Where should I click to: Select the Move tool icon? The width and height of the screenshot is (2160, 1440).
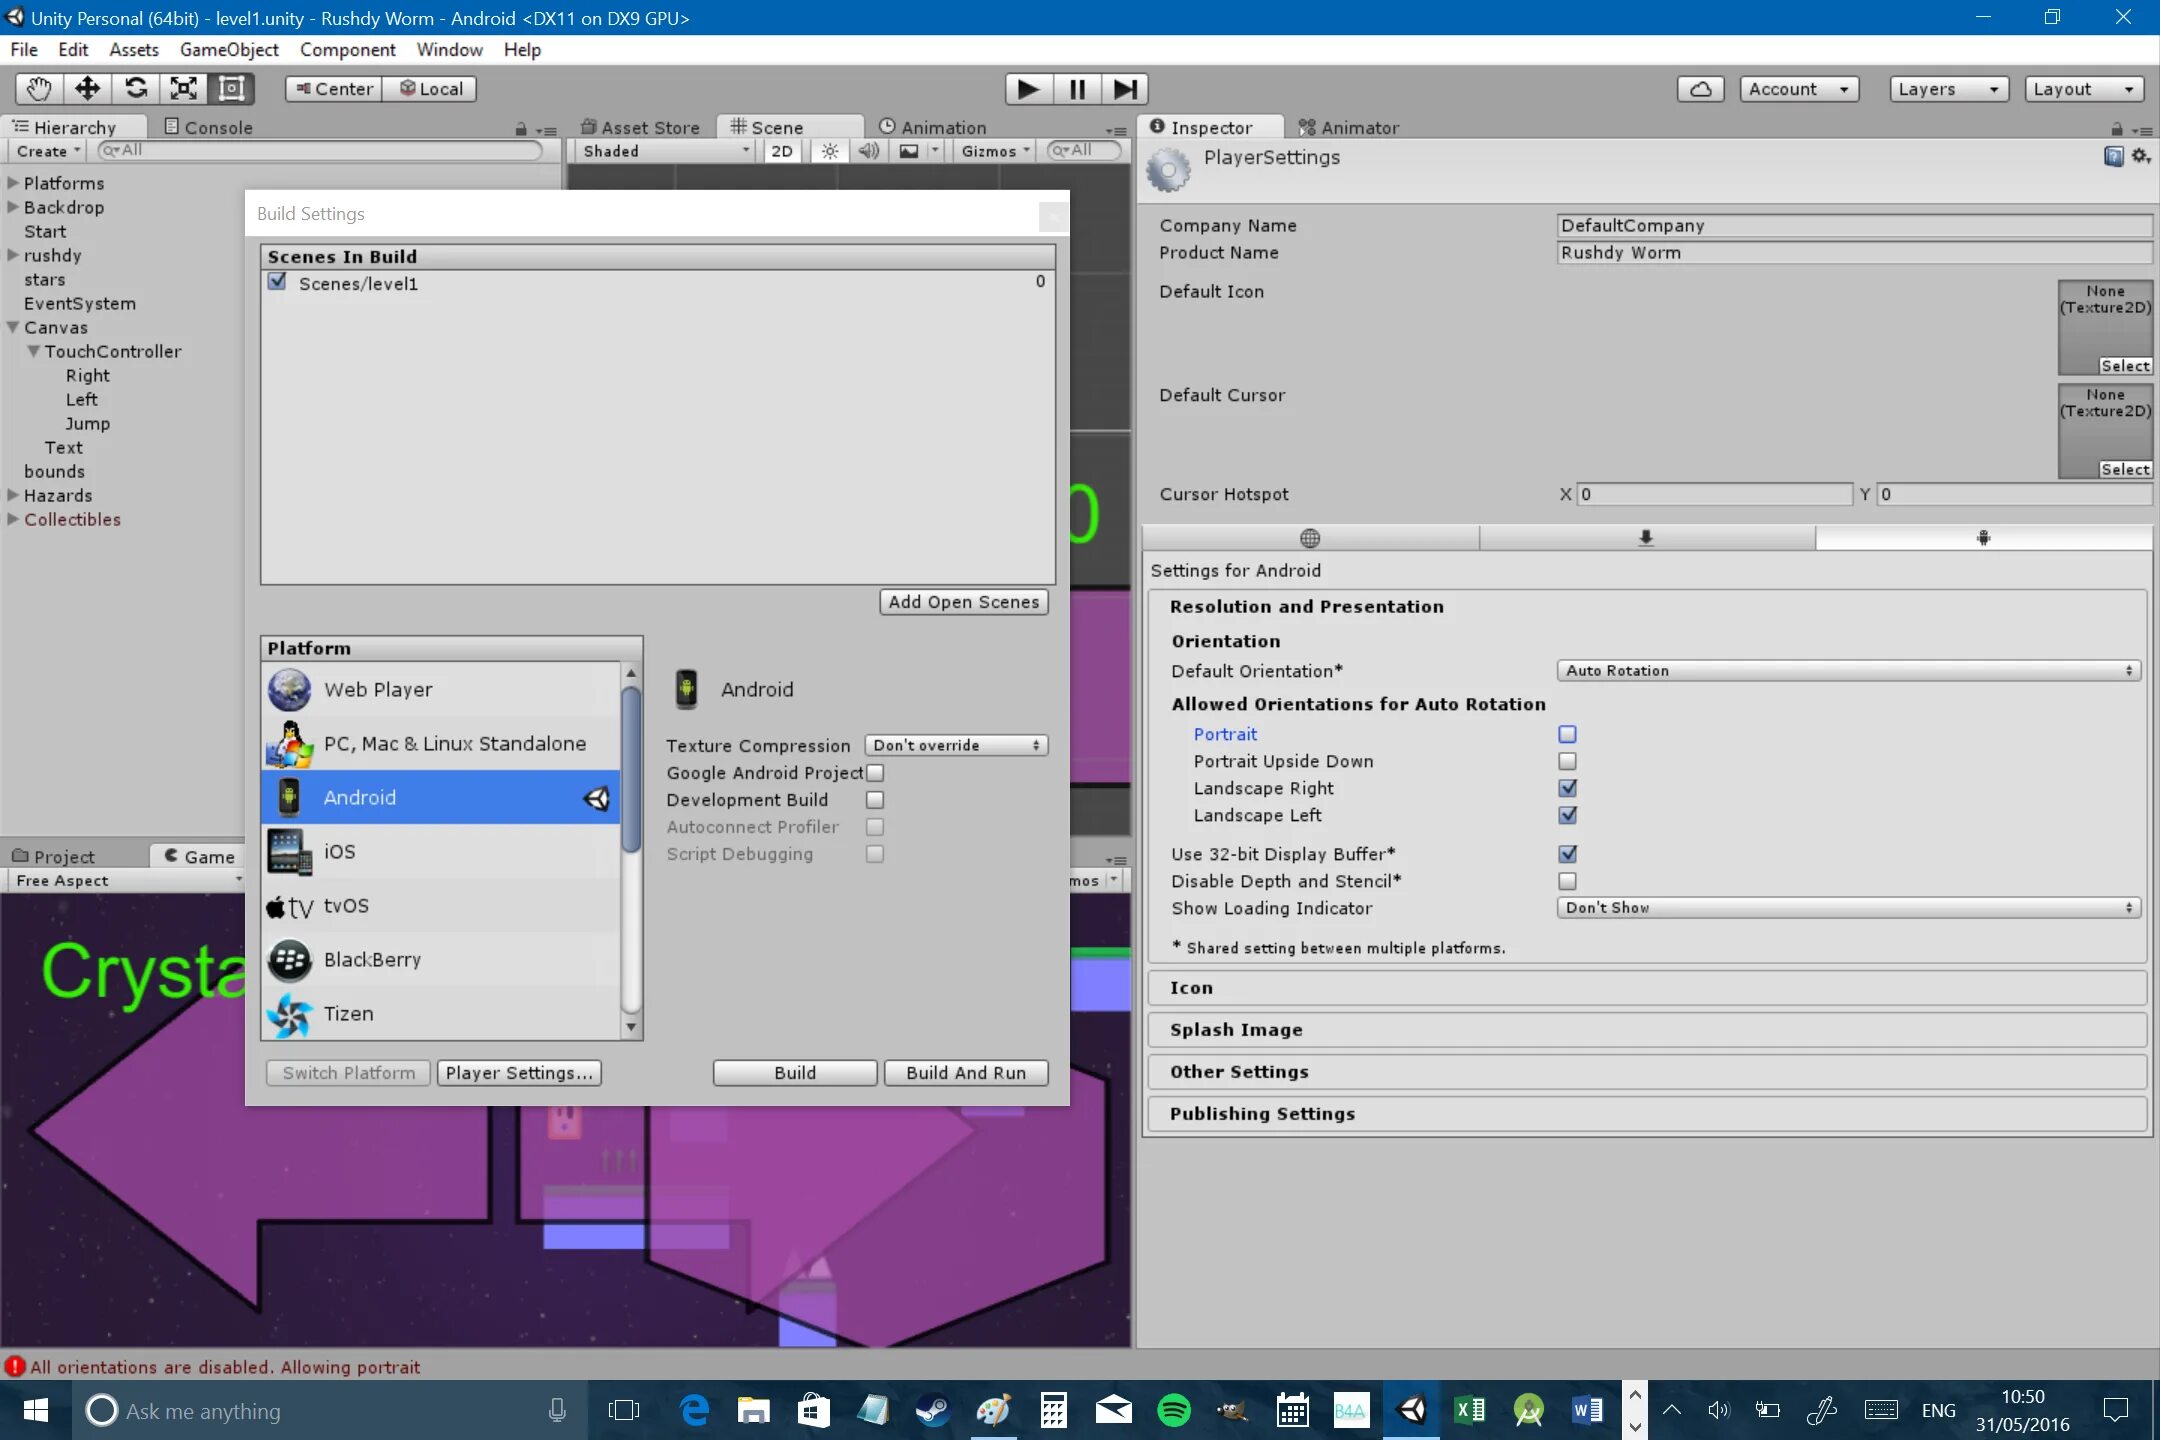(87, 88)
